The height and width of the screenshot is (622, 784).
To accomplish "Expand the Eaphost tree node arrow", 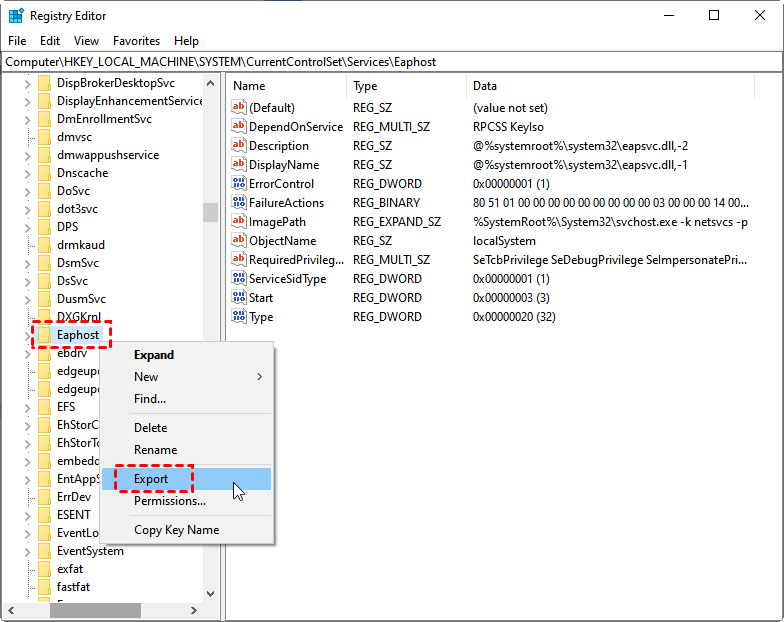I will (27, 335).
